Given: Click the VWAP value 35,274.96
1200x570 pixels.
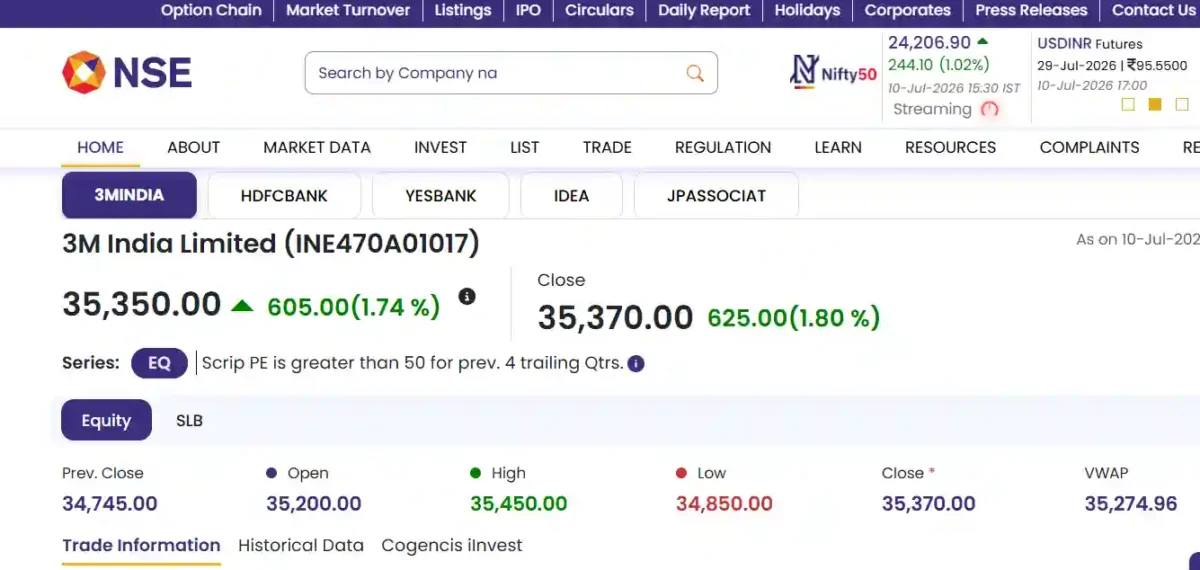Looking at the screenshot, I should point(1131,503).
